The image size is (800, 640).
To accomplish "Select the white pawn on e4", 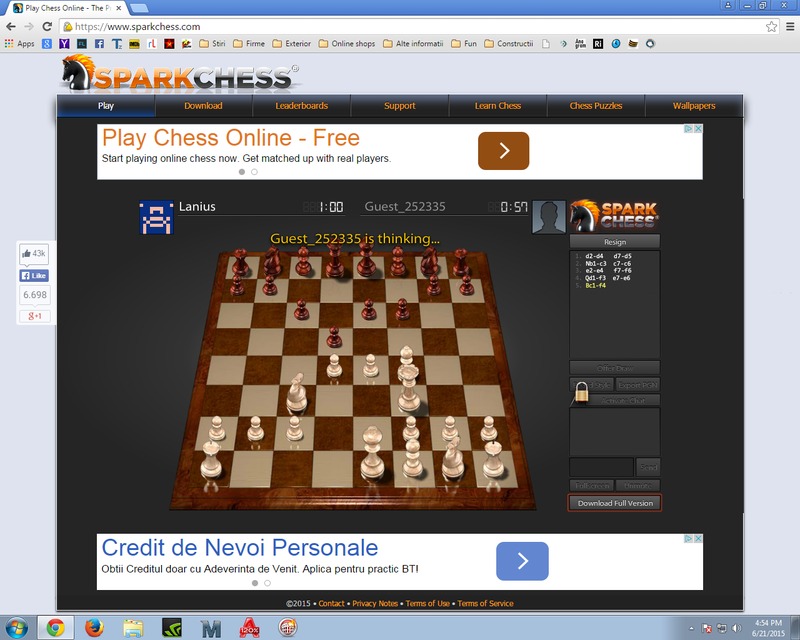I will (x=371, y=365).
